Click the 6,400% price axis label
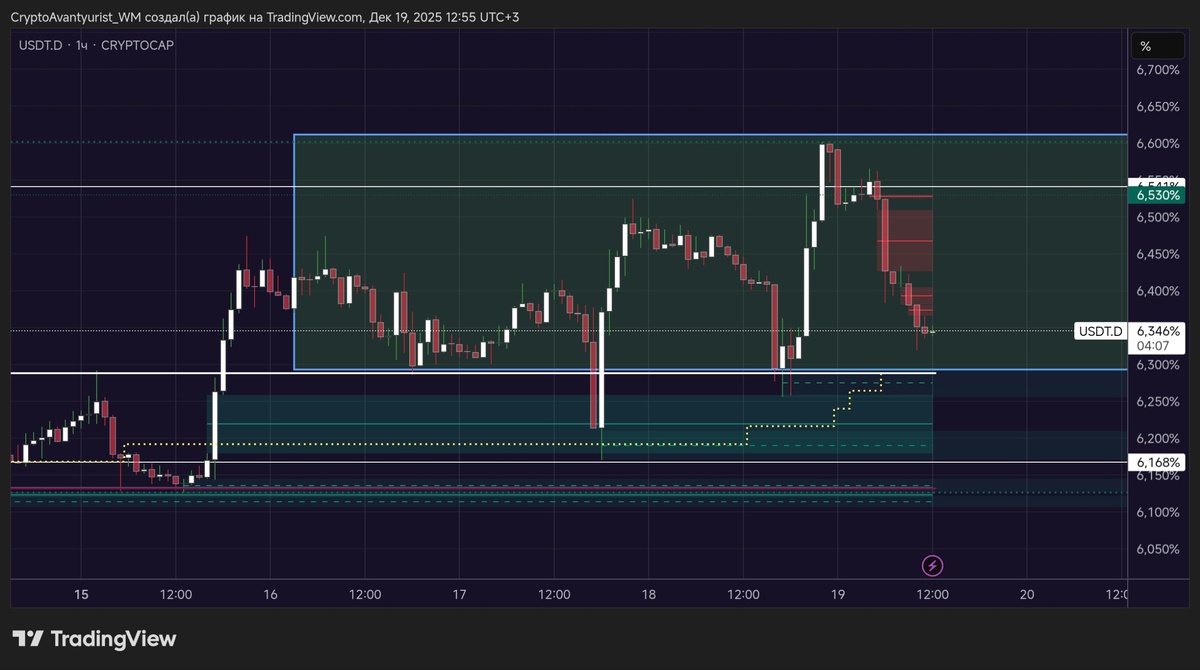The image size is (1200, 670). (x=1158, y=291)
